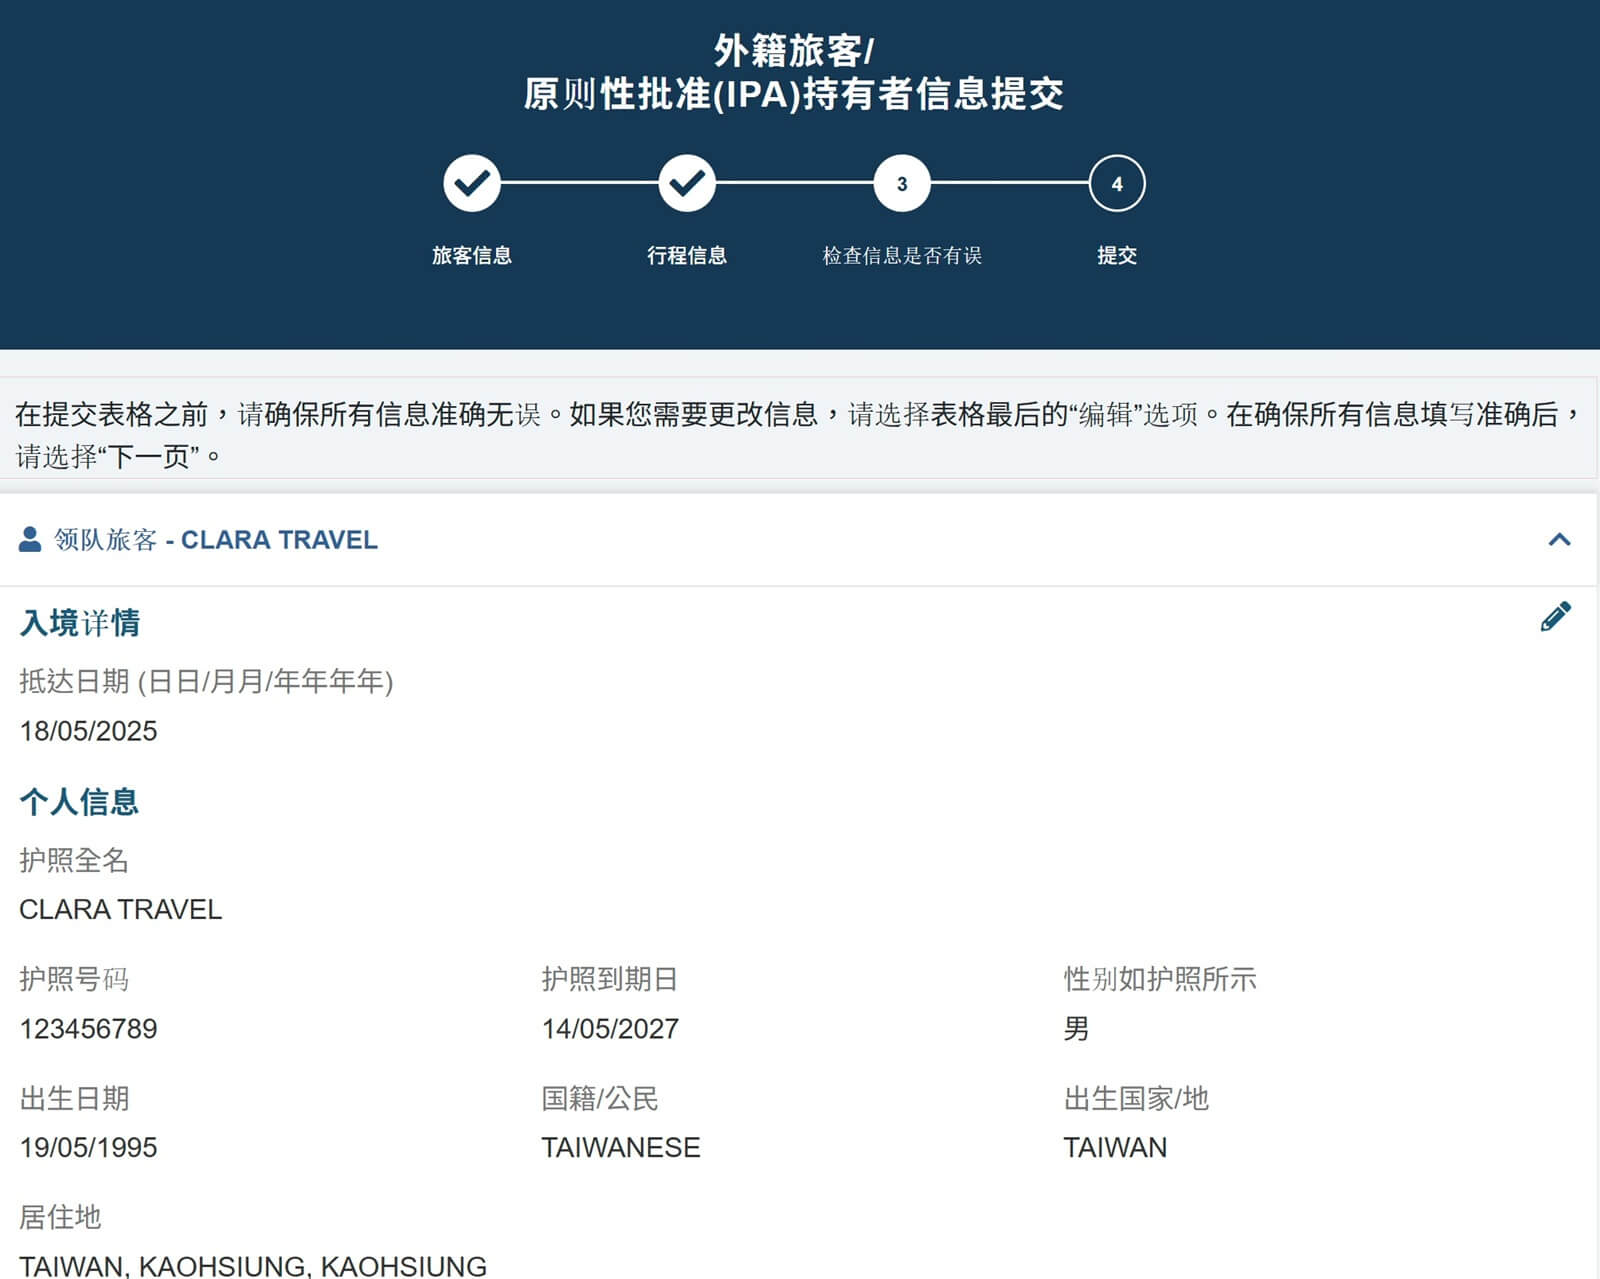The height and width of the screenshot is (1279, 1600).
Task: Select the completed 旅客信息 checkmark icon
Action: click(x=470, y=182)
